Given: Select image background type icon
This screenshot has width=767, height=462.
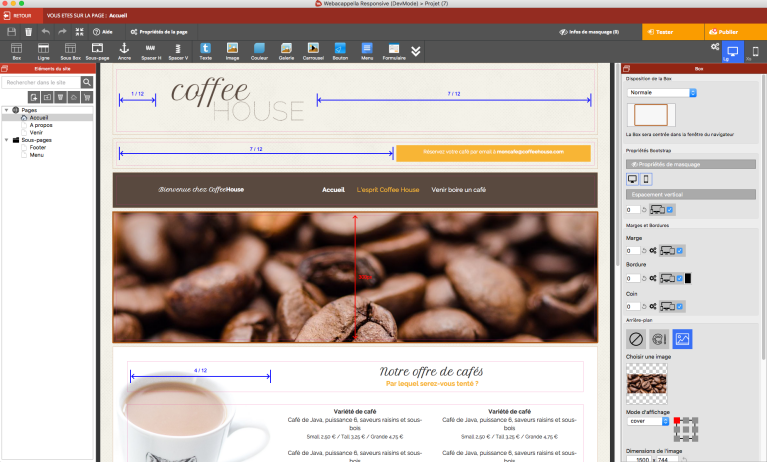Looking at the screenshot, I should click(683, 340).
